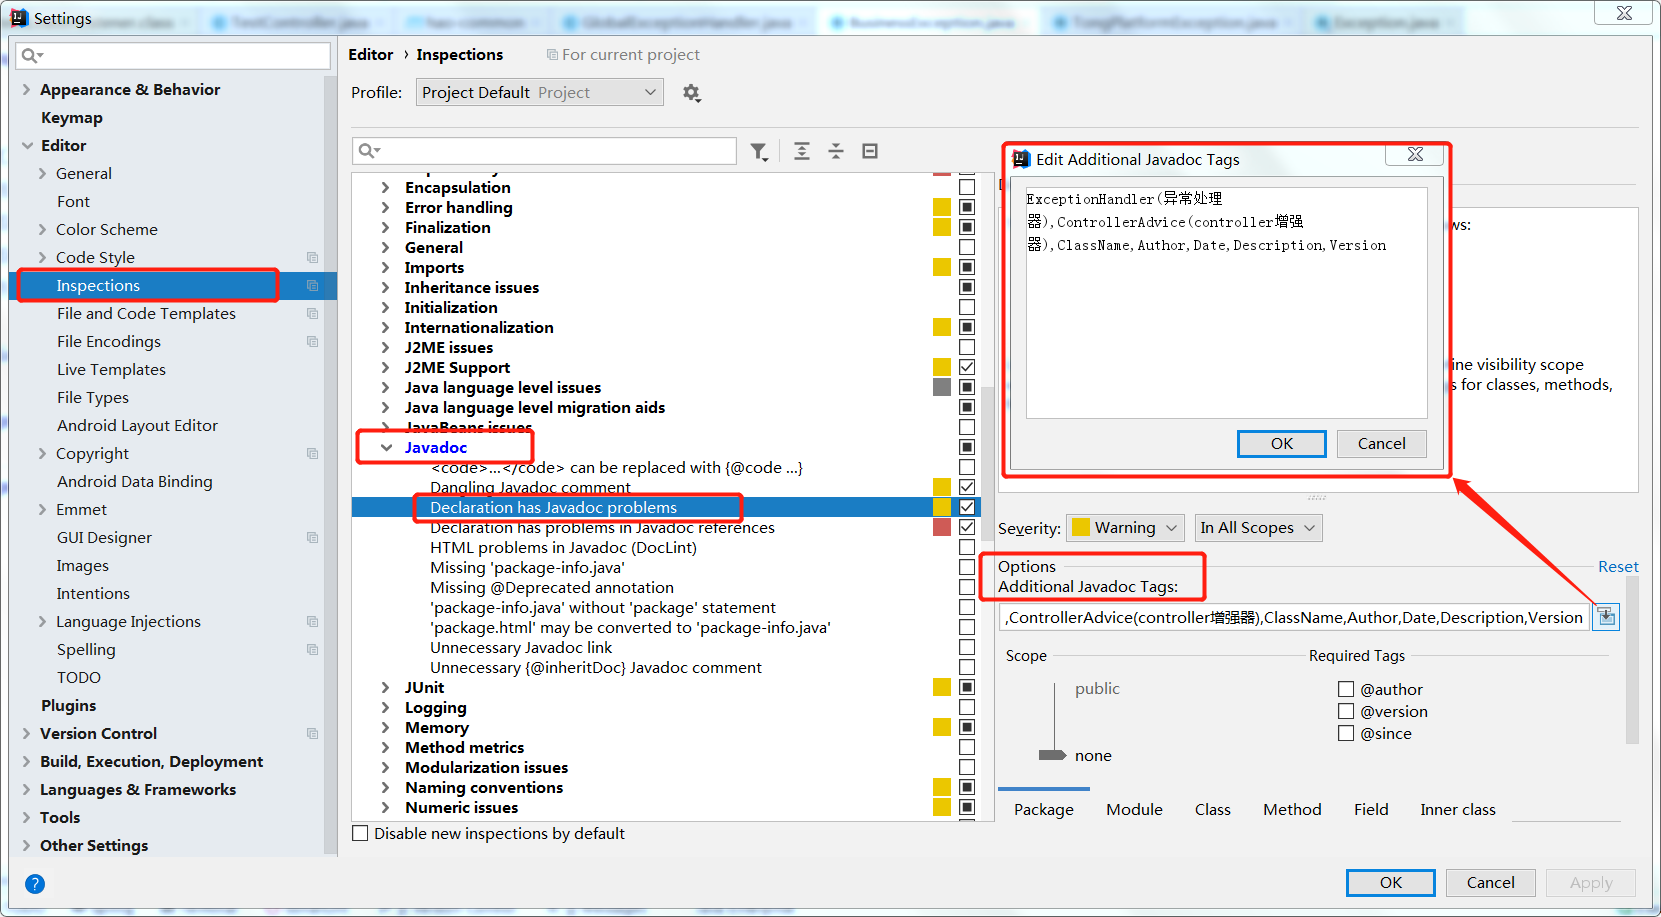The height and width of the screenshot is (917, 1661).
Task: Click the Editor breadcrumb link
Action: click(x=370, y=54)
